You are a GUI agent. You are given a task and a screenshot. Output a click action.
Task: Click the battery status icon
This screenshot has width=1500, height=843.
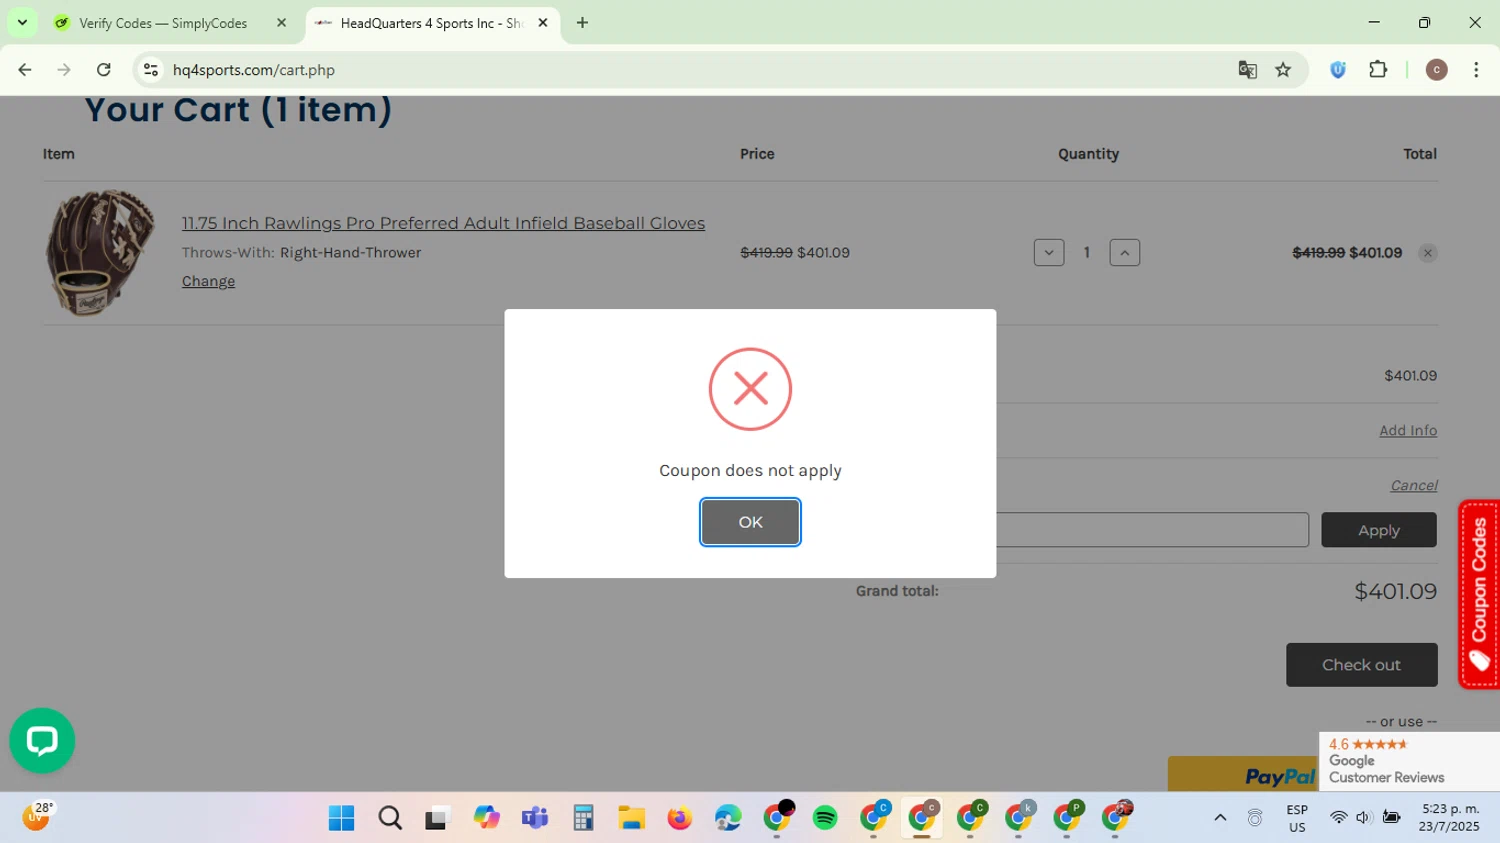point(1391,818)
